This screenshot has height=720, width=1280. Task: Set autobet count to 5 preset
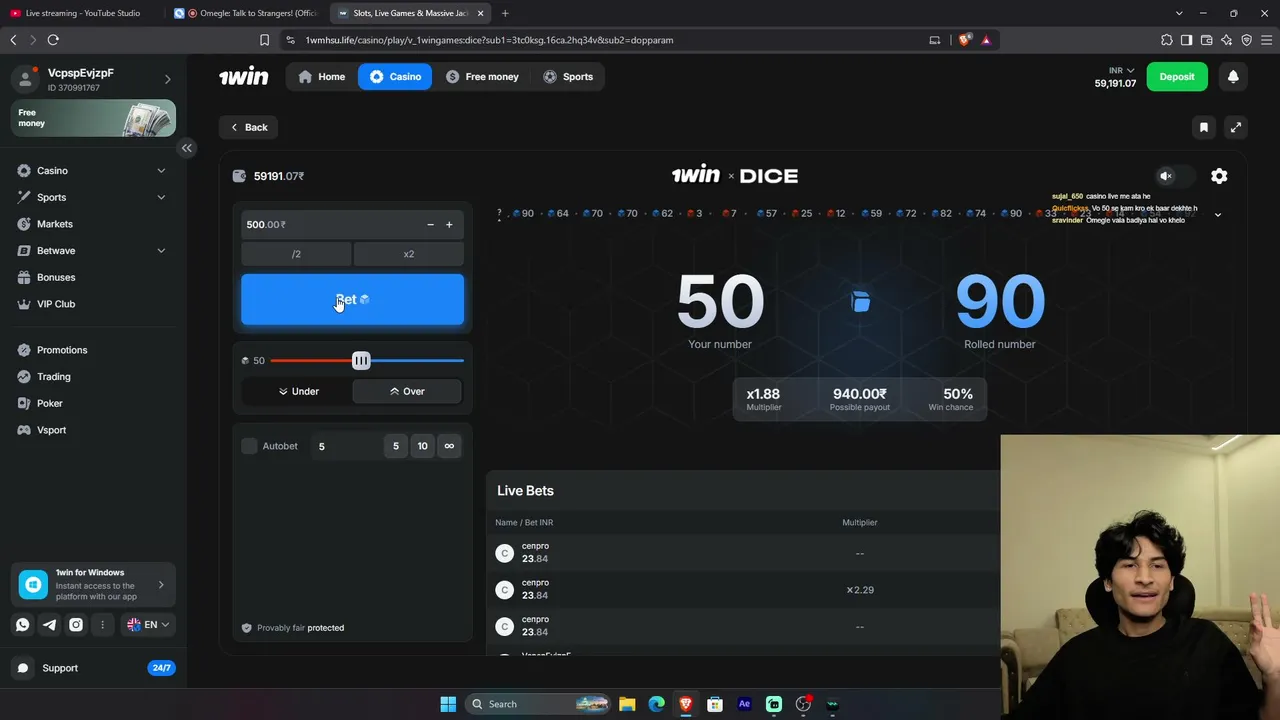tap(396, 446)
